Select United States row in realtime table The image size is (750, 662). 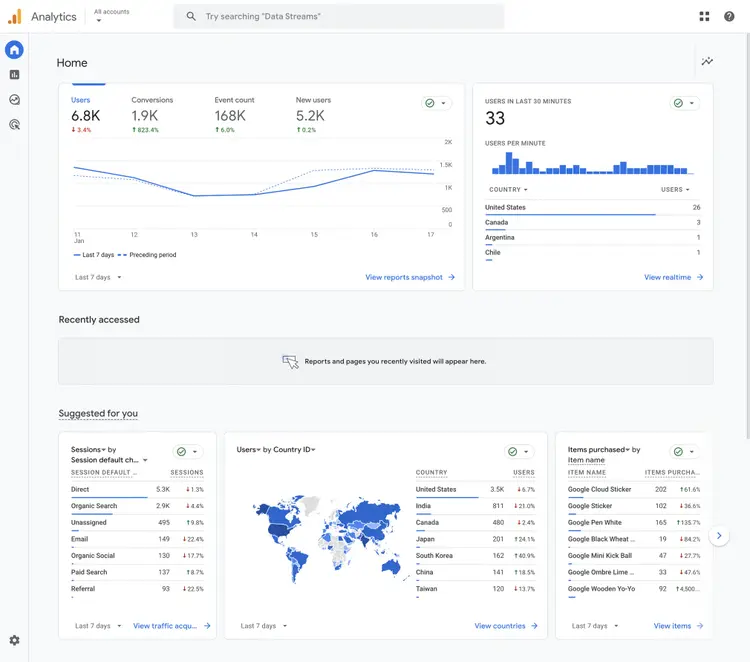coord(593,208)
